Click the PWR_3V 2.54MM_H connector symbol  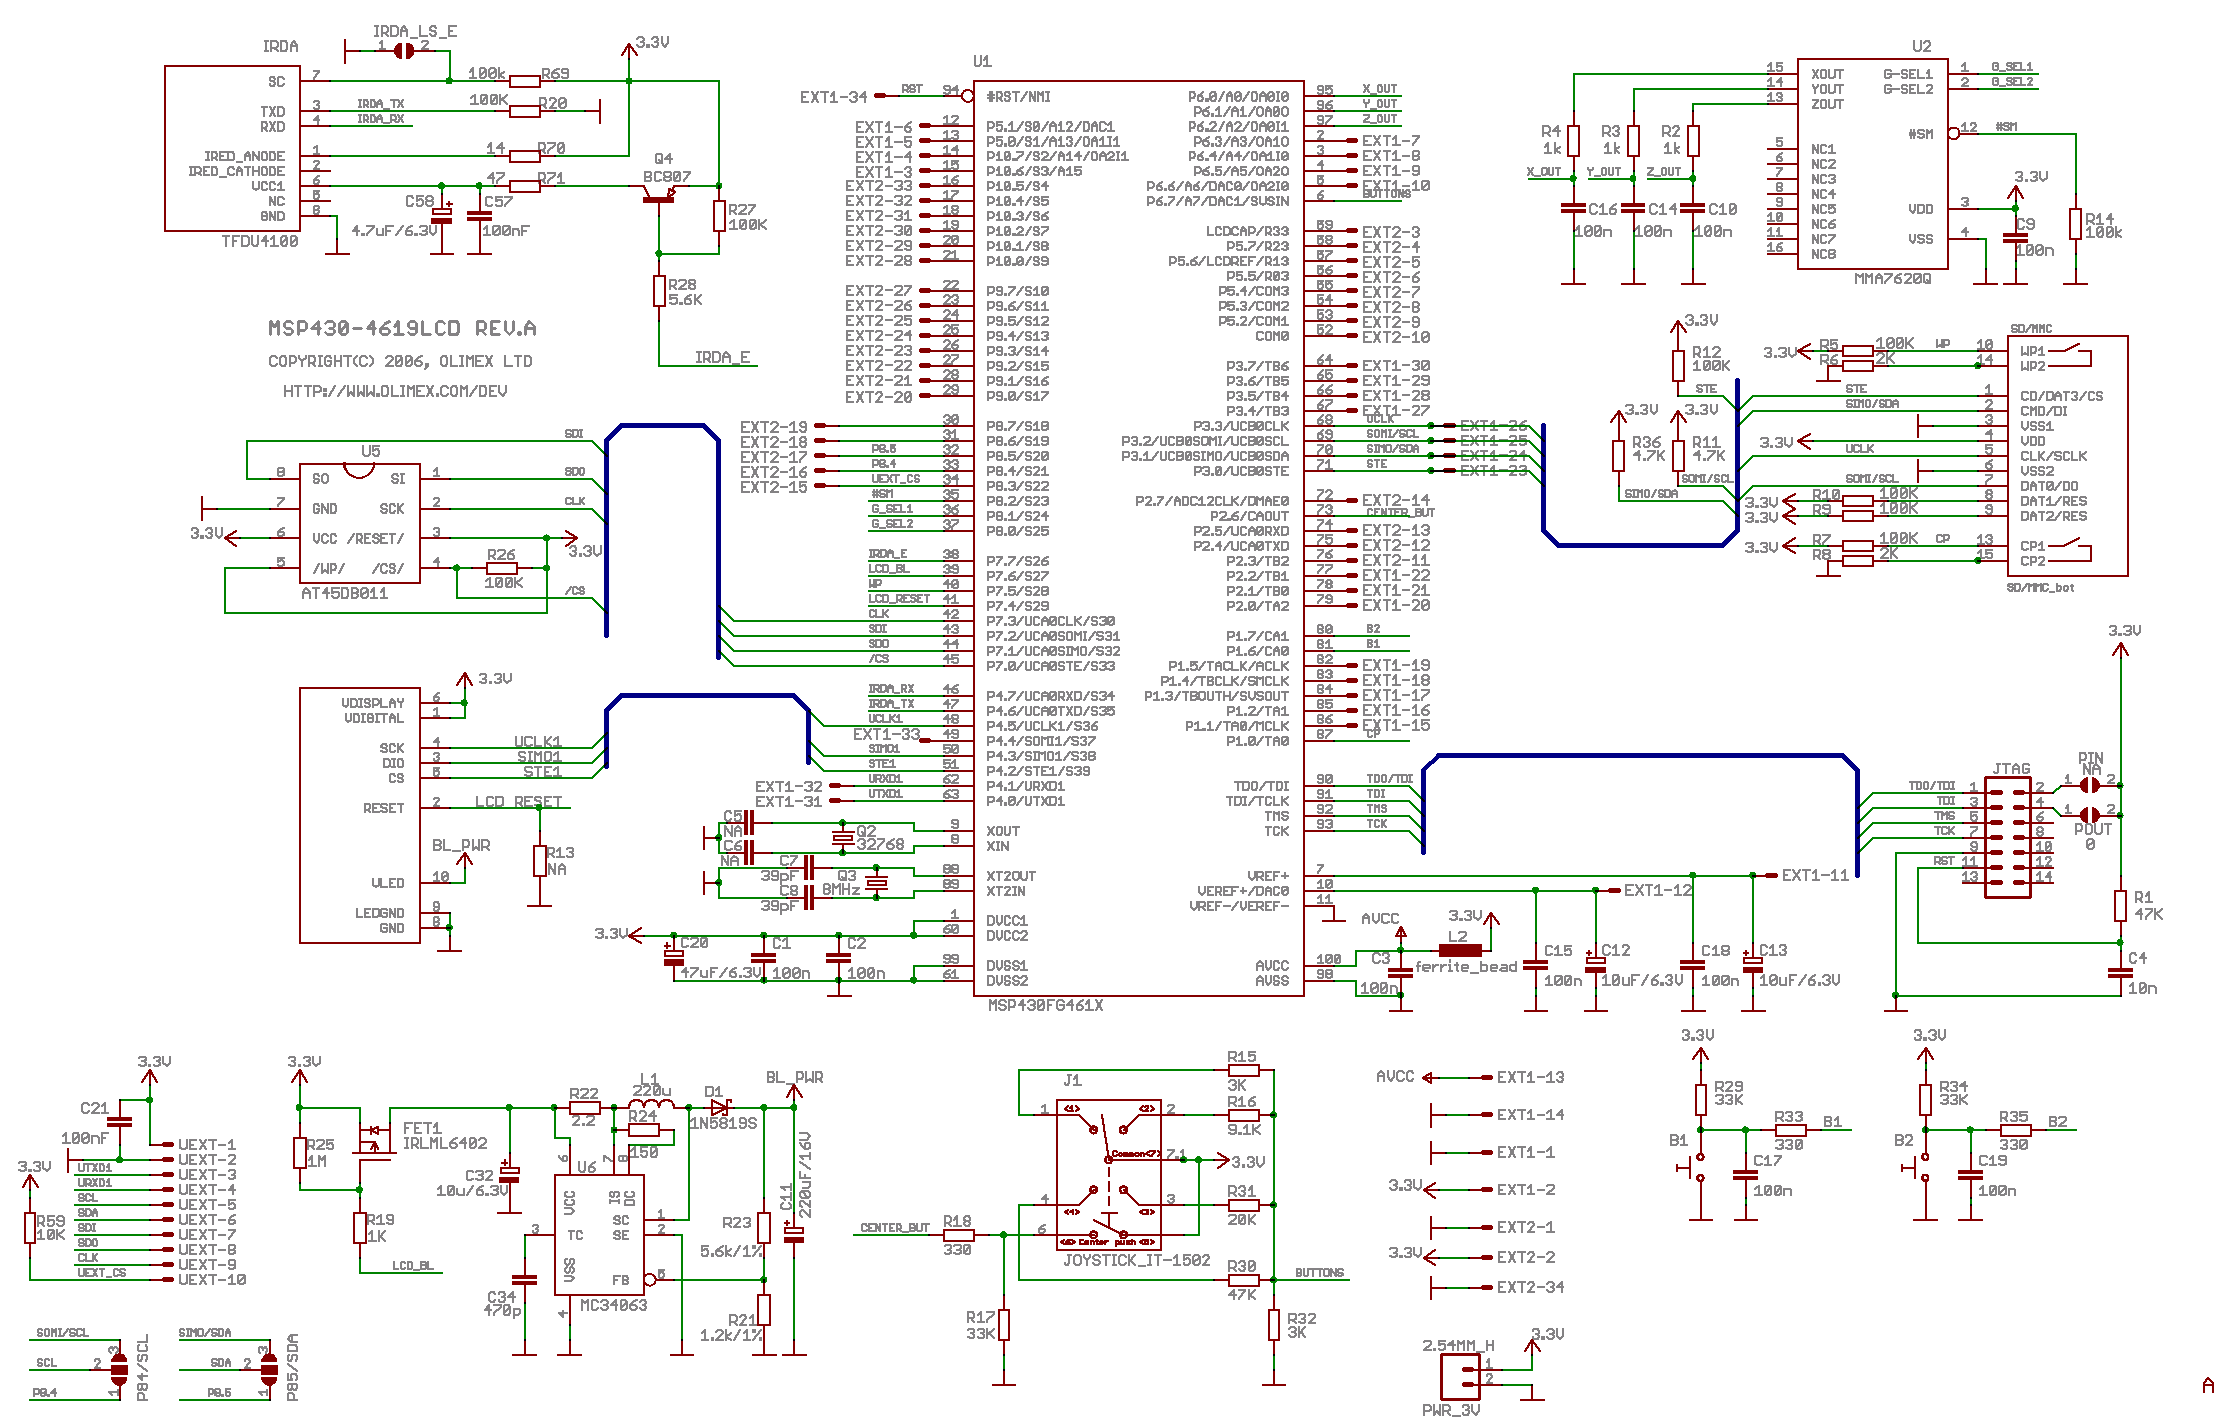[x=1460, y=1377]
